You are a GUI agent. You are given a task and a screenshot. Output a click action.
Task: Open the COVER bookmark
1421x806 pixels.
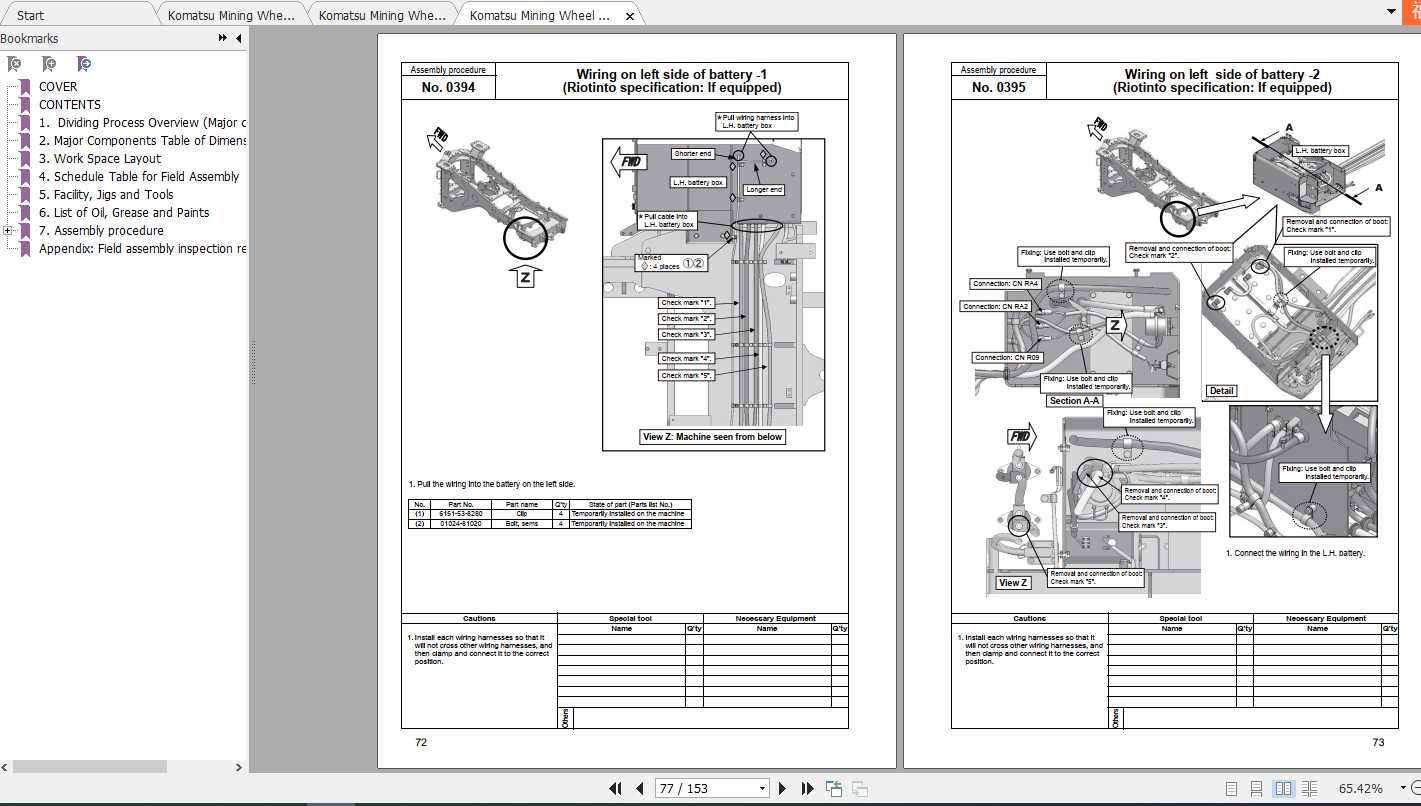(59, 86)
